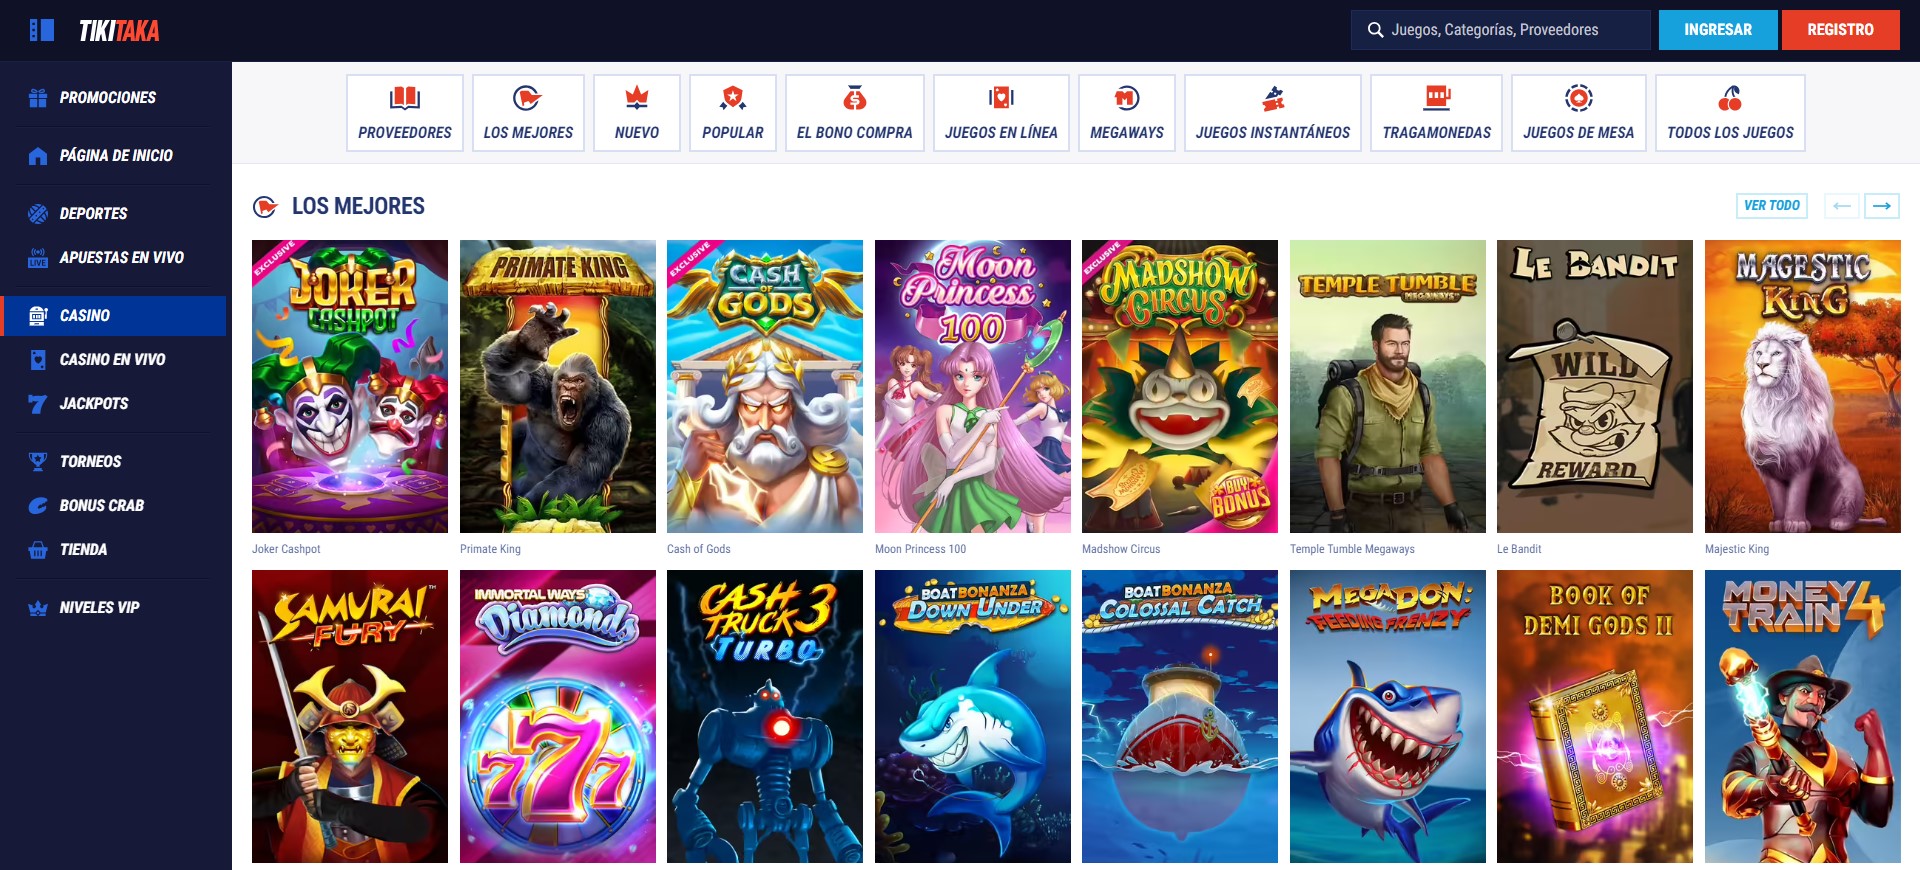The height and width of the screenshot is (870, 1920).
Task: Open the Proveedores category tab
Action: coord(405,113)
